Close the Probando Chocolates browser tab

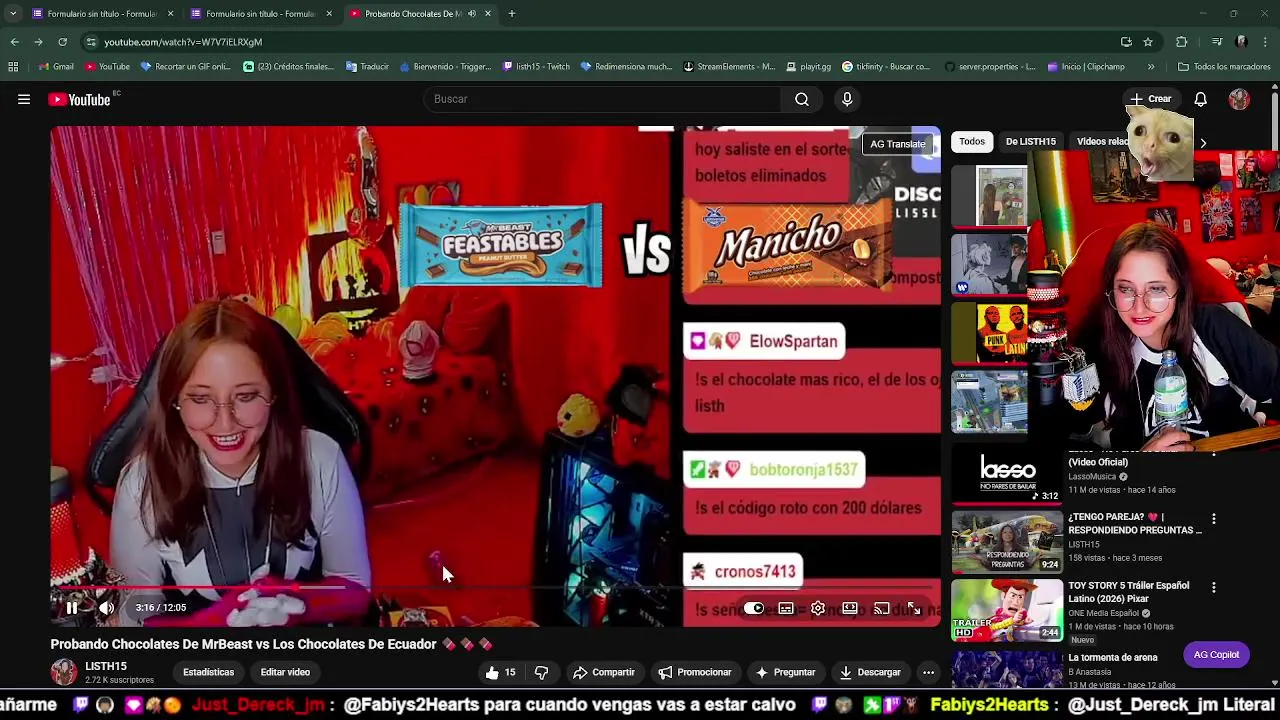(488, 14)
